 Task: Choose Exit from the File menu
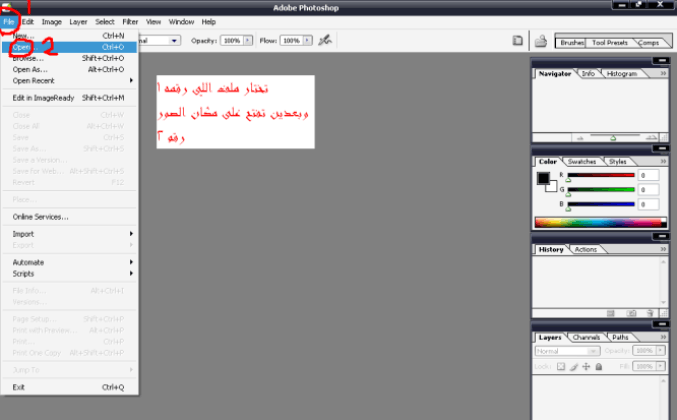69,387
